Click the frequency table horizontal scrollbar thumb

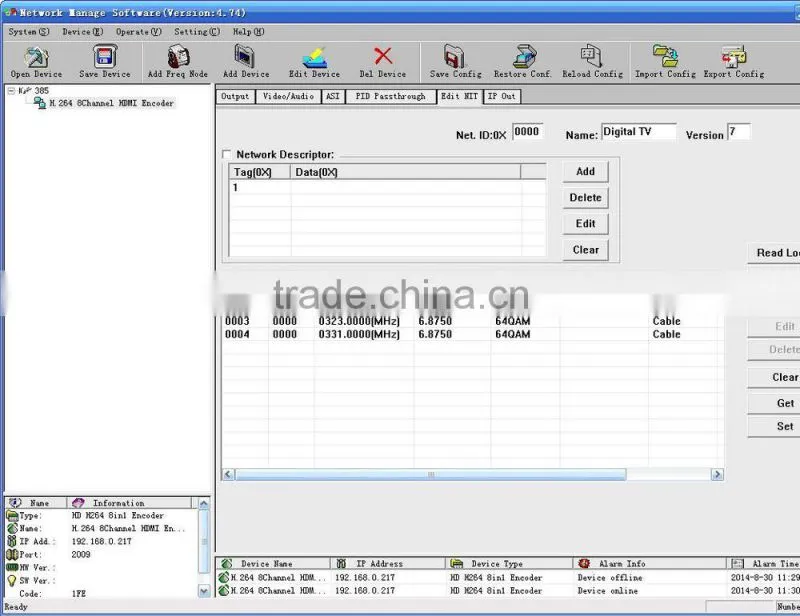(431, 475)
